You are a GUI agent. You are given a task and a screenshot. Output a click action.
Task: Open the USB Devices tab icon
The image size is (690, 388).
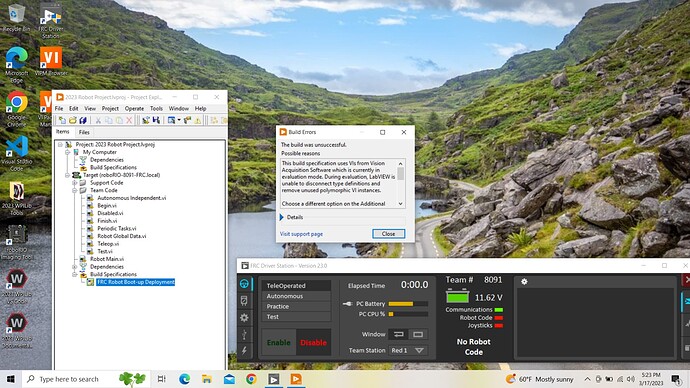[x=244, y=334]
